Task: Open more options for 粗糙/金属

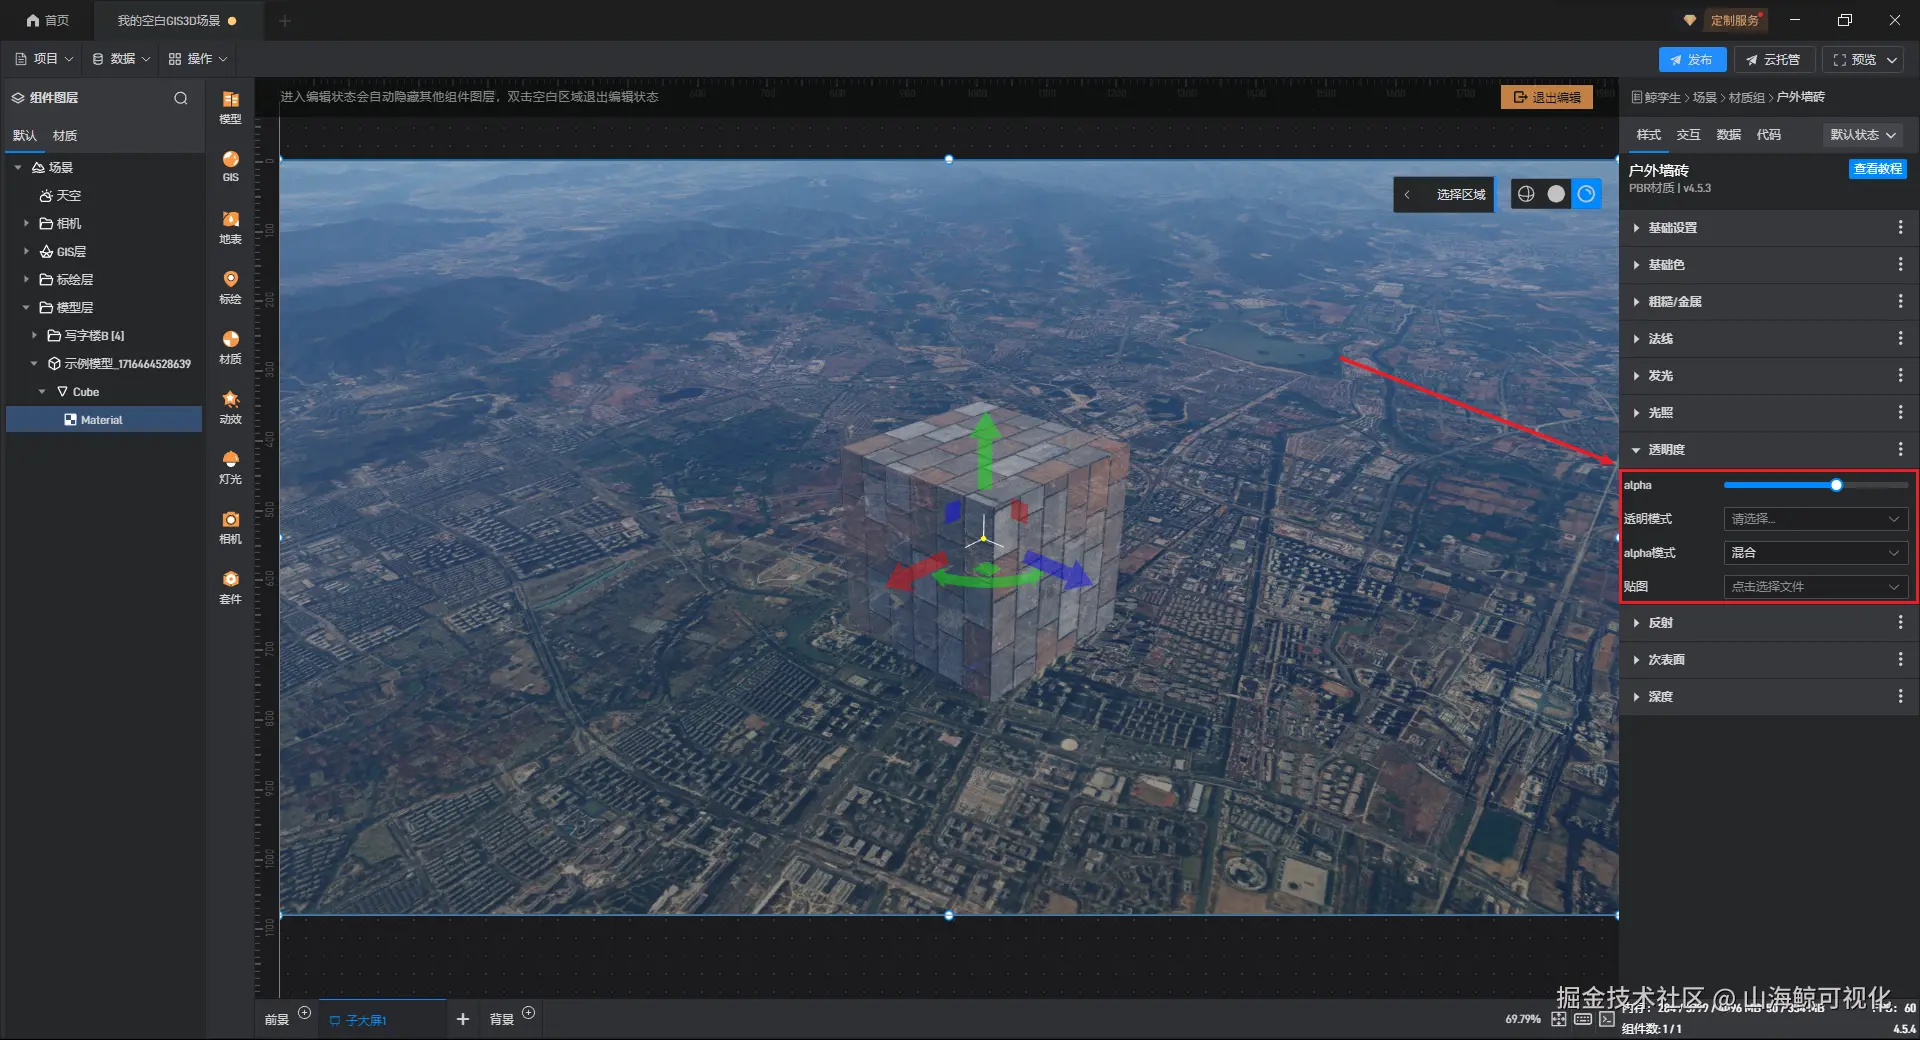Action: point(1900,302)
